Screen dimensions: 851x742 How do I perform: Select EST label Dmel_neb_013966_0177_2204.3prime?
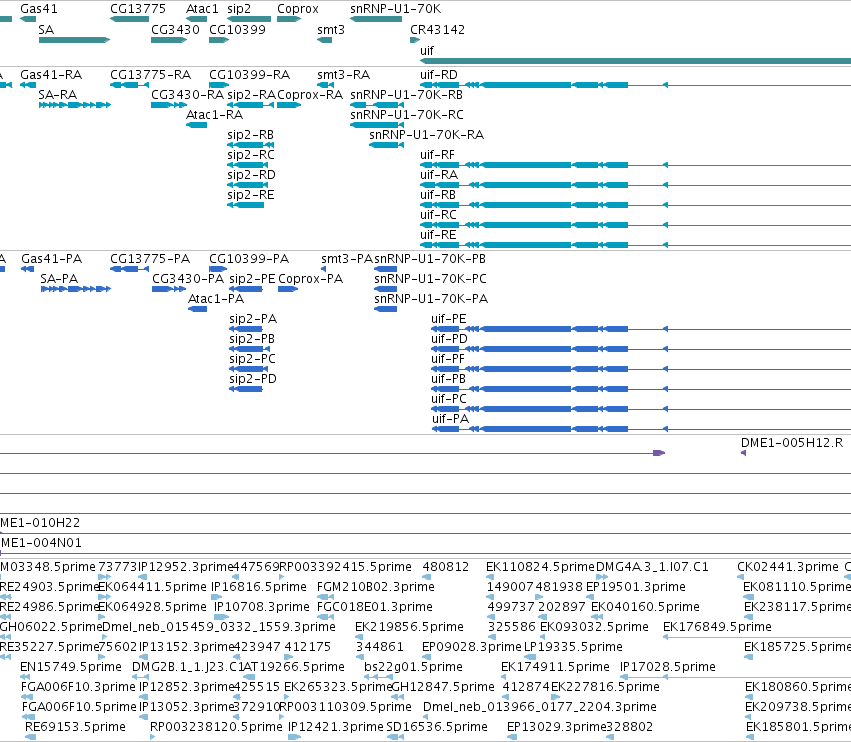click(539, 707)
